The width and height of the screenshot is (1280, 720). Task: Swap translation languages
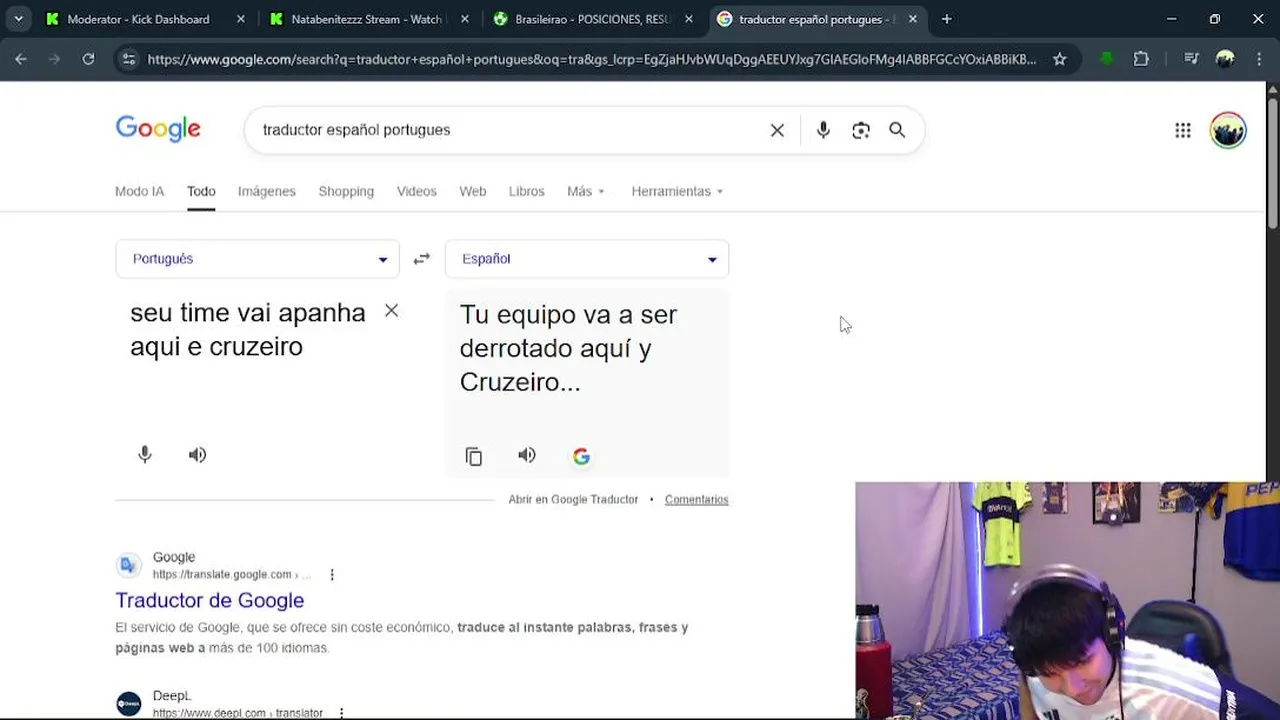(x=422, y=259)
